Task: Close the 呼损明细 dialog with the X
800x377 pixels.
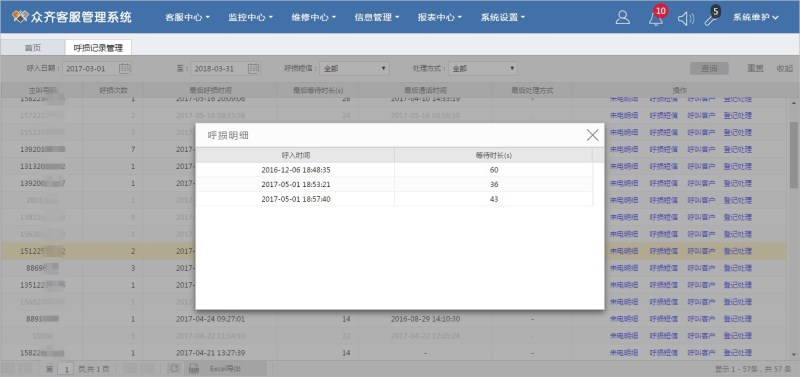Action: click(592, 135)
